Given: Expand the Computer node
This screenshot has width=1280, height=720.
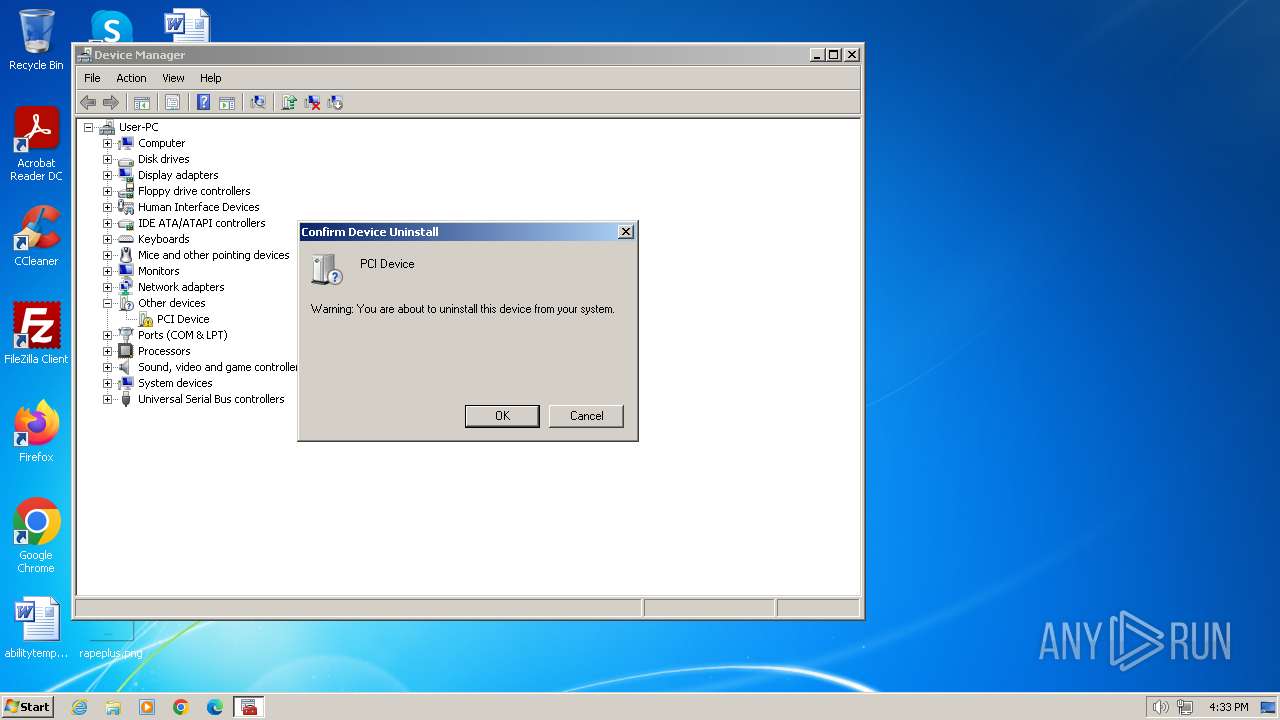Looking at the screenshot, I should [x=107, y=143].
